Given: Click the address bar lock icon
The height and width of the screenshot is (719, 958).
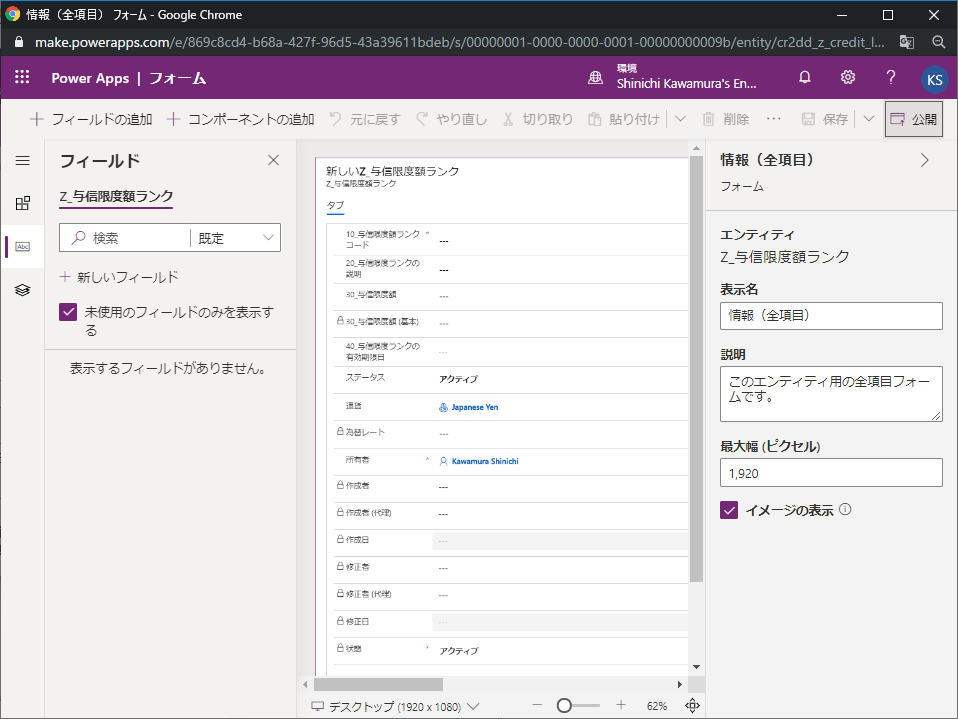Looking at the screenshot, I should [19, 42].
